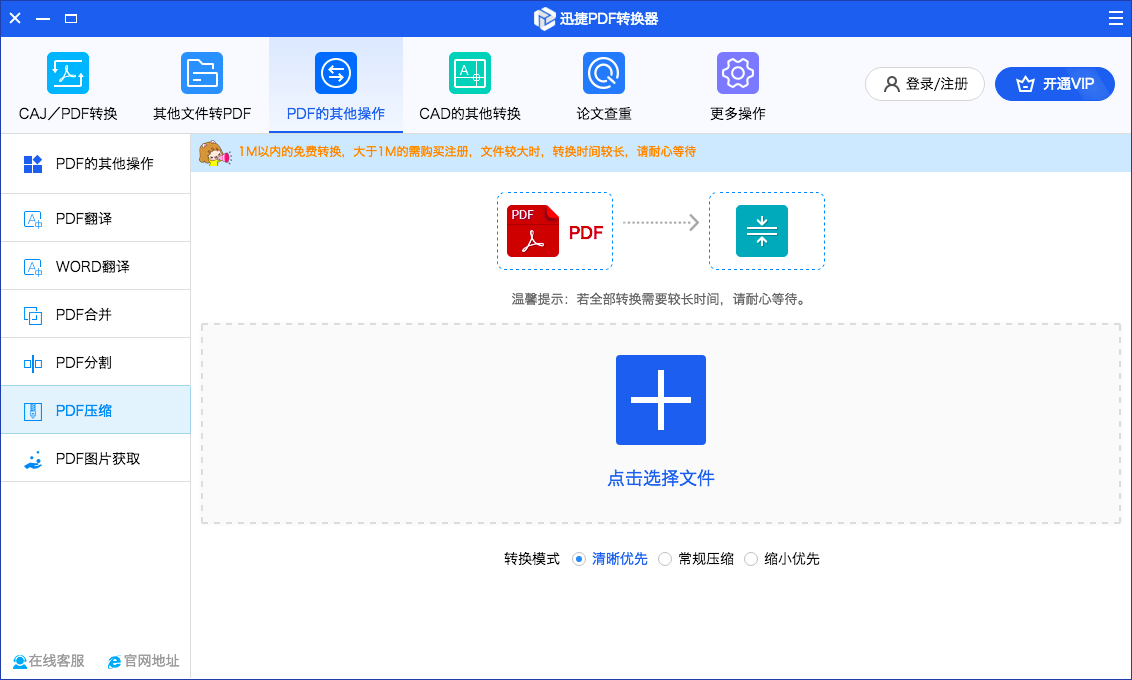This screenshot has height=680, width=1132.
Task: Click the 温馨提示 hint text
Action: coord(659,299)
